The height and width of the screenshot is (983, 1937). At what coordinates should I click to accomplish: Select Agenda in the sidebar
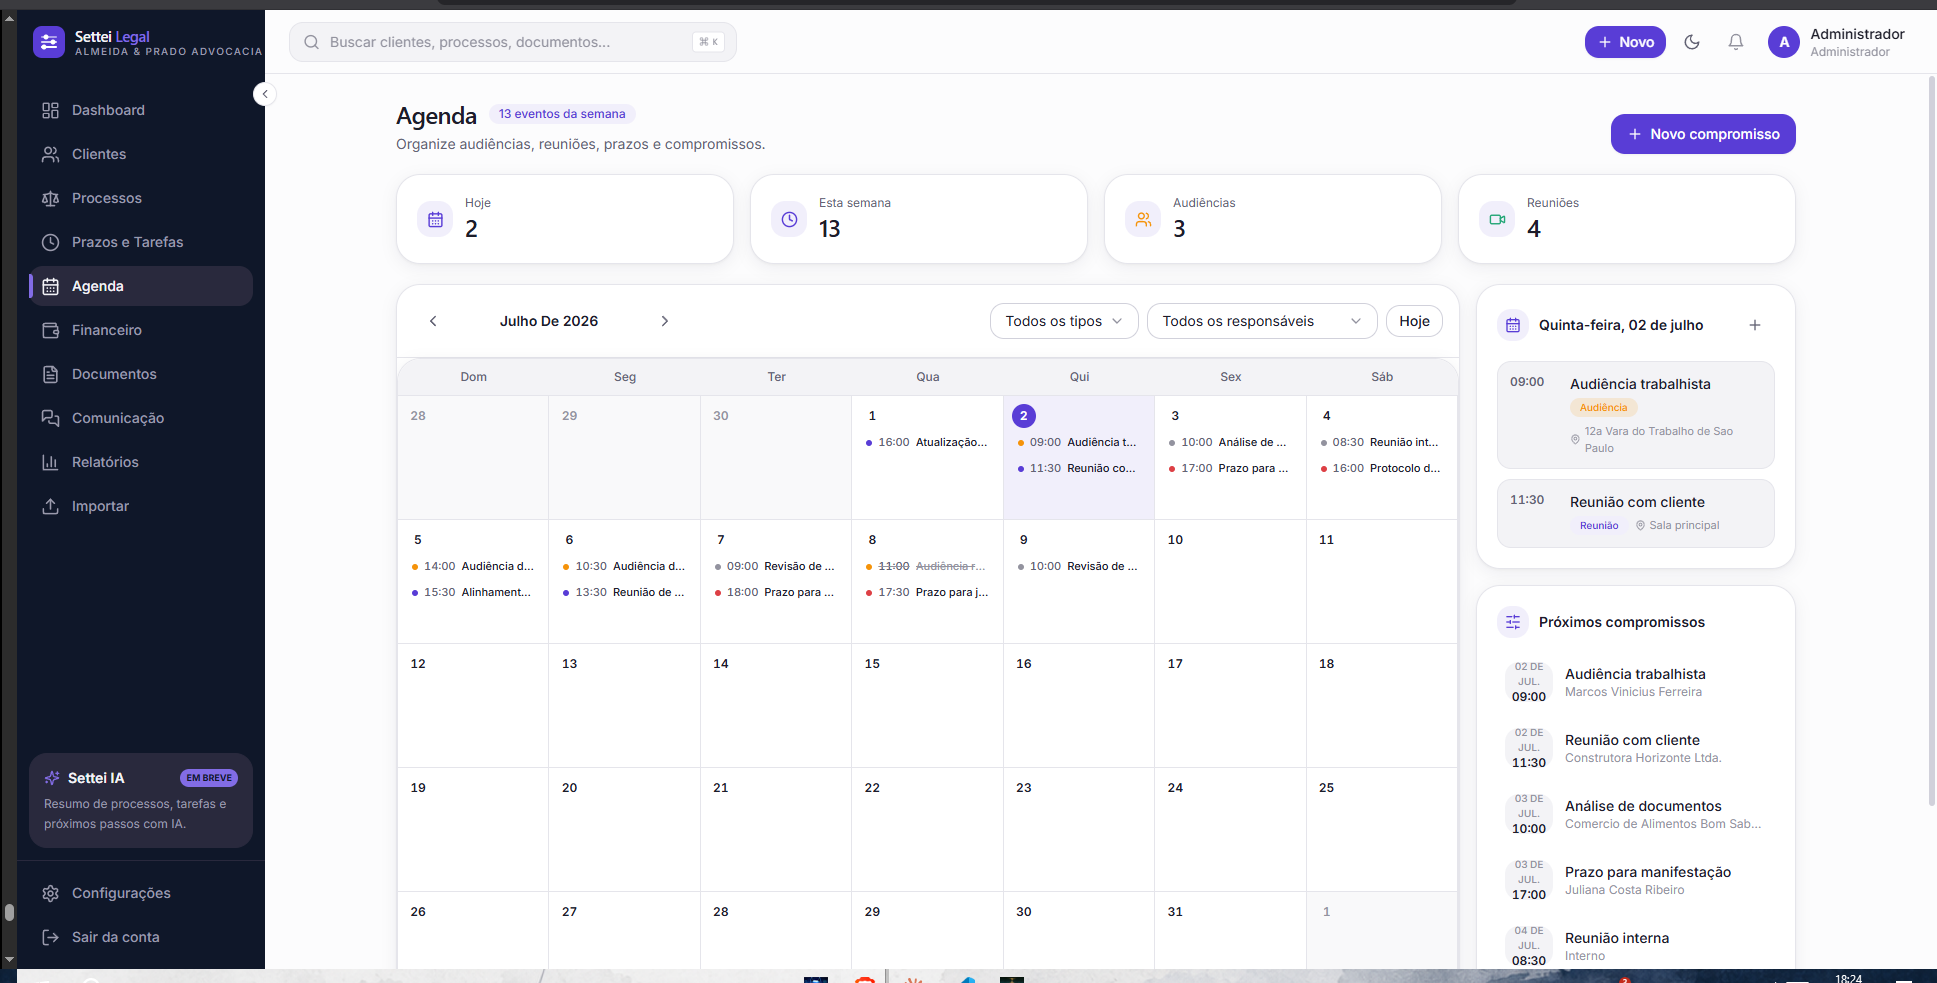point(141,286)
